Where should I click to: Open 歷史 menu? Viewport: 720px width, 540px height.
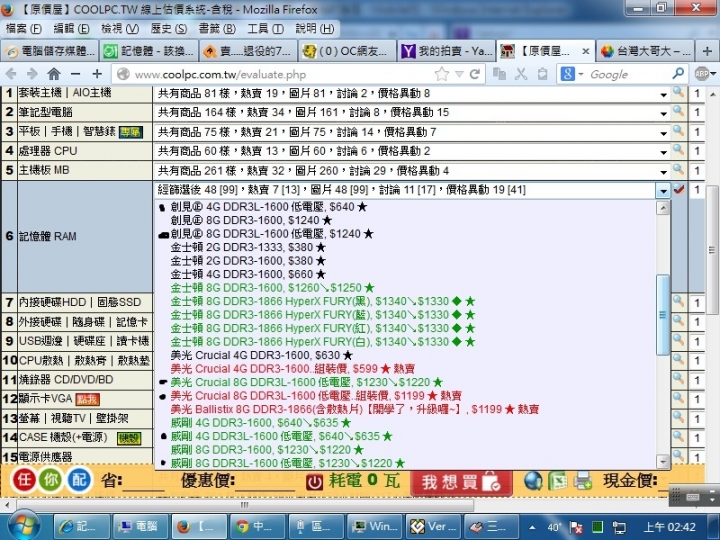169,28
